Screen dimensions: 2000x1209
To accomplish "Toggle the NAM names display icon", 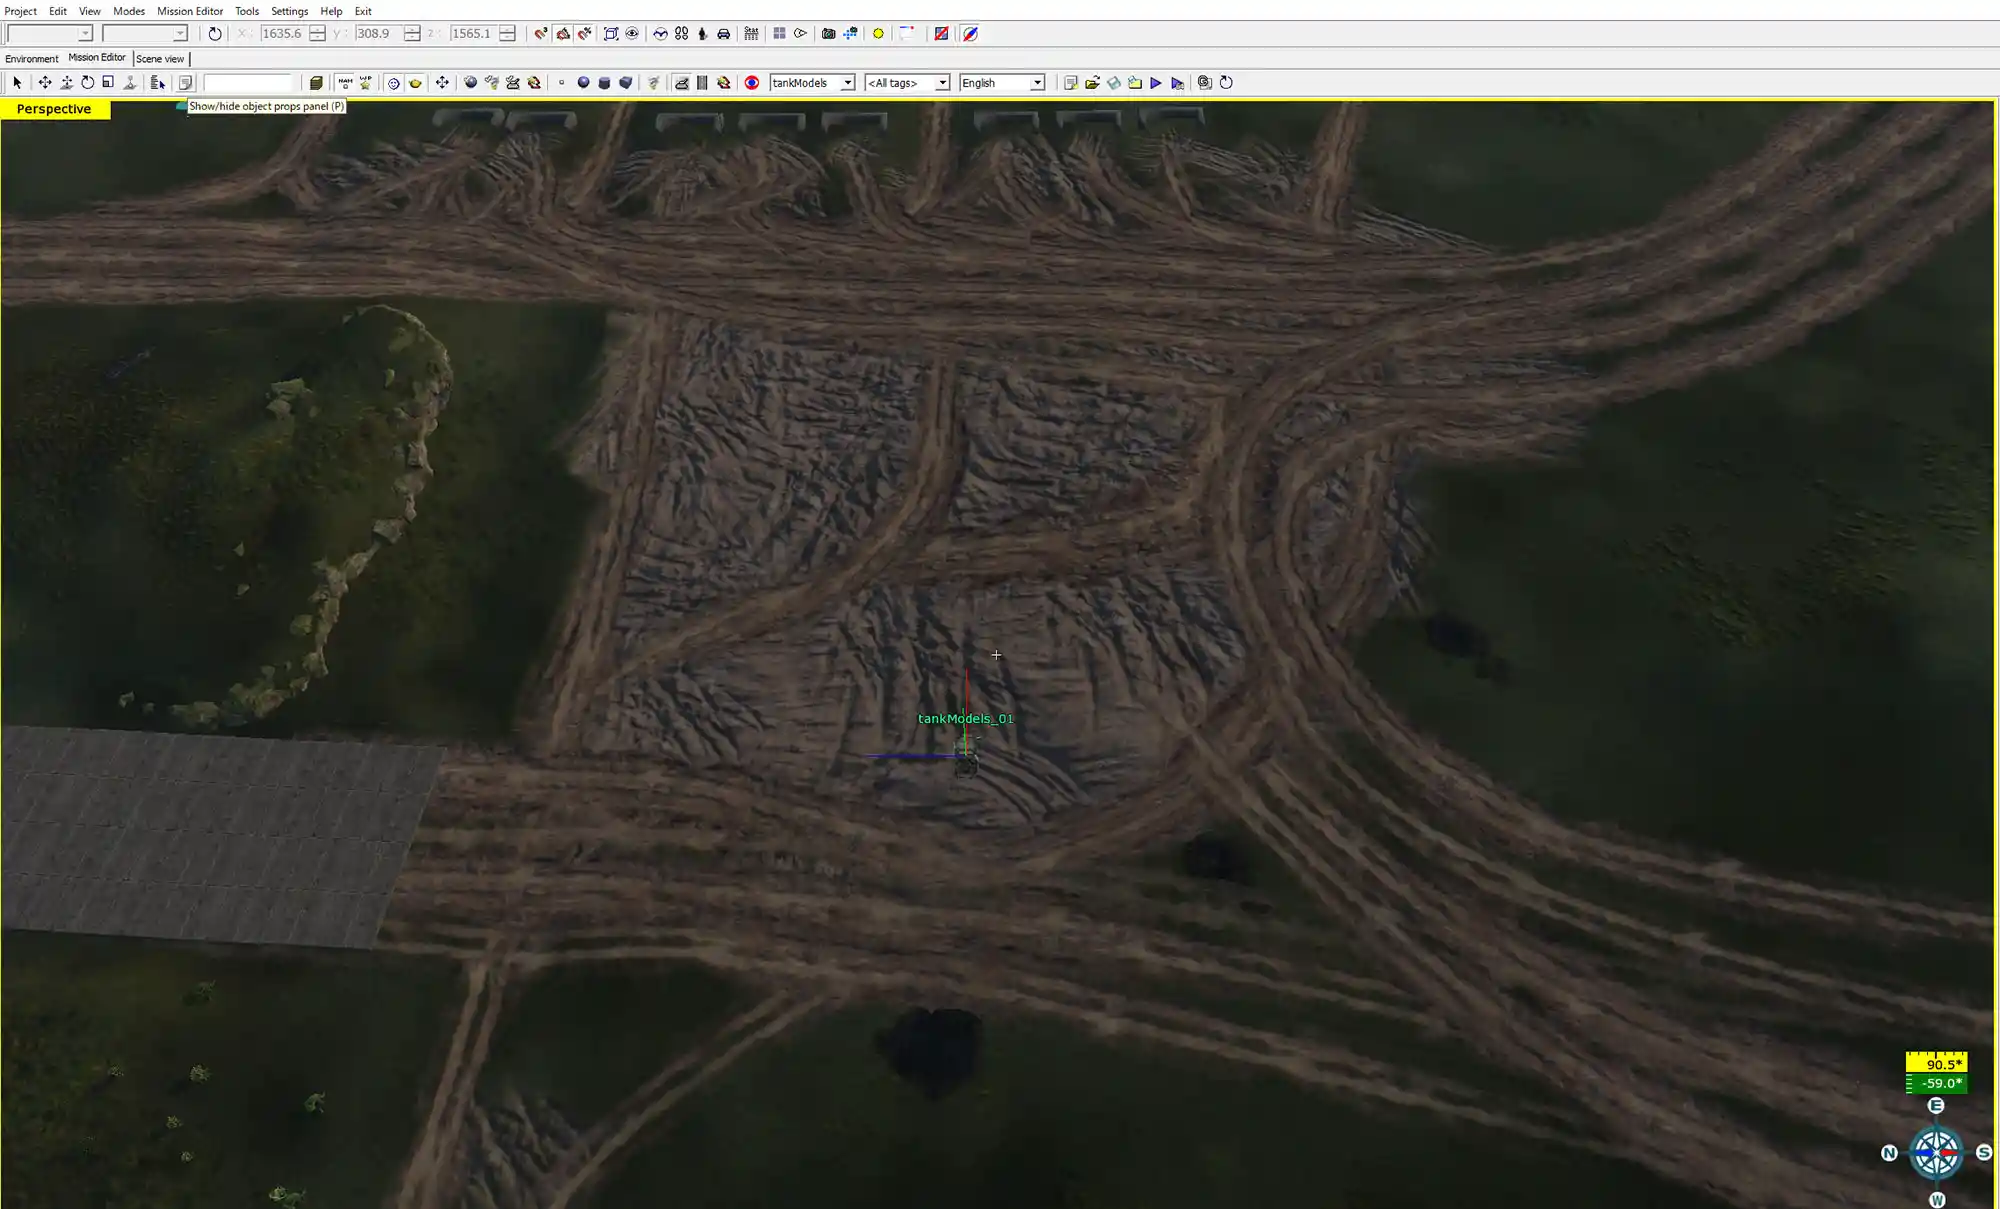I will coord(345,83).
